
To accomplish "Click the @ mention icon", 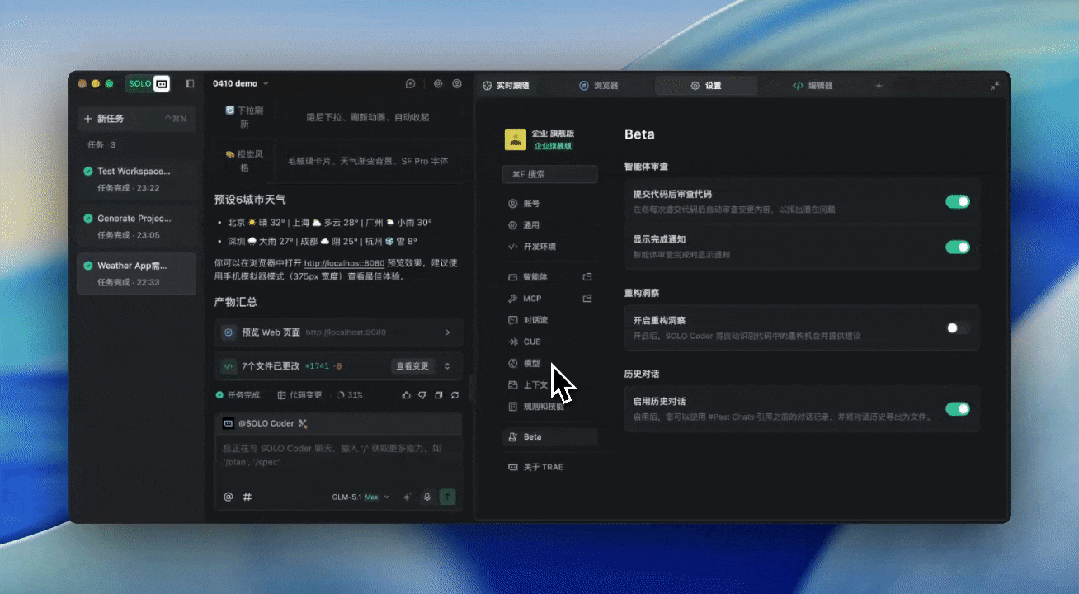I will tap(228, 497).
